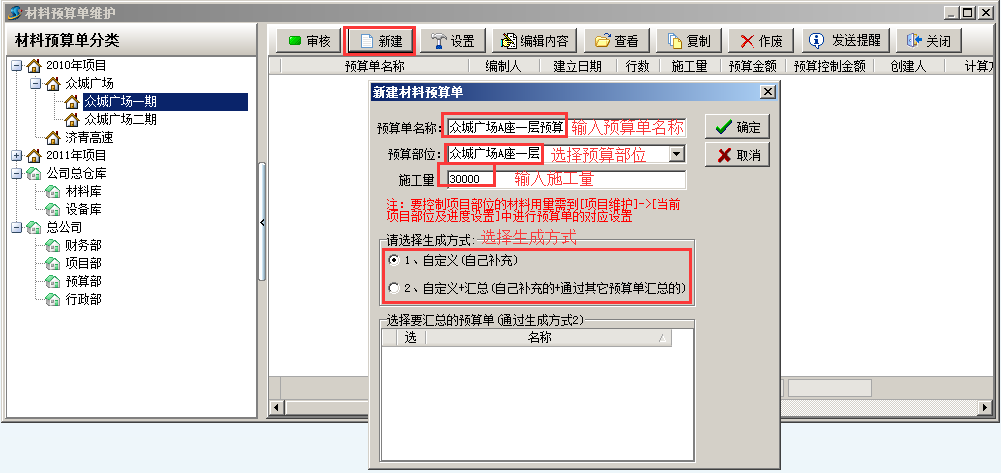Void the record with 作废 button
The height and width of the screenshot is (473, 1001).
(x=761, y=41)
